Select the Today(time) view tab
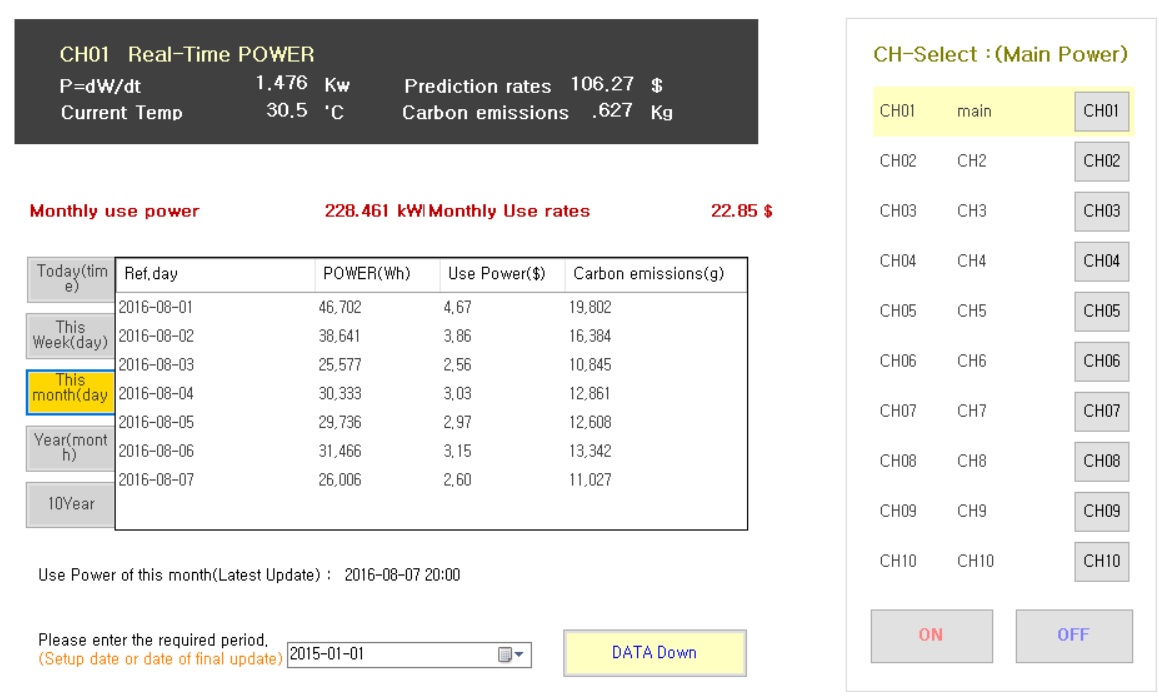 pos(71,279)
